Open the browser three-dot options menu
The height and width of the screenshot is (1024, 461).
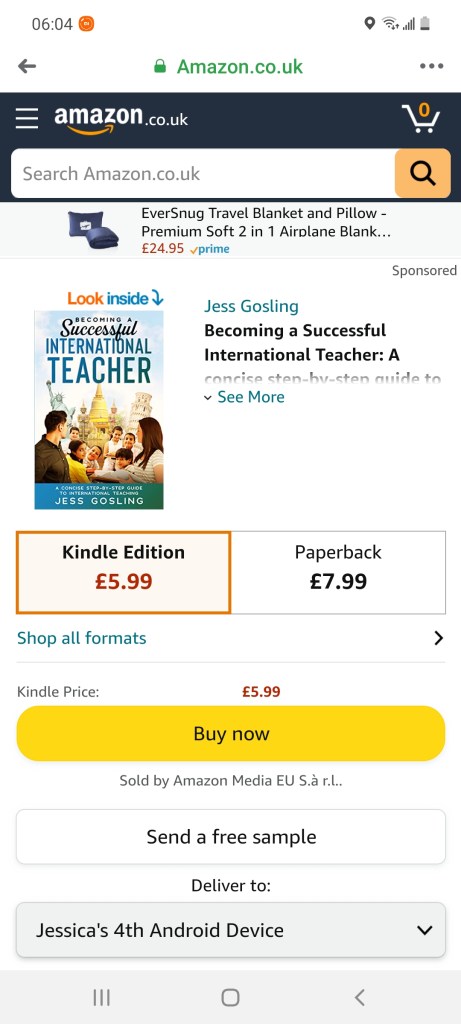click(x=432, y=66)
